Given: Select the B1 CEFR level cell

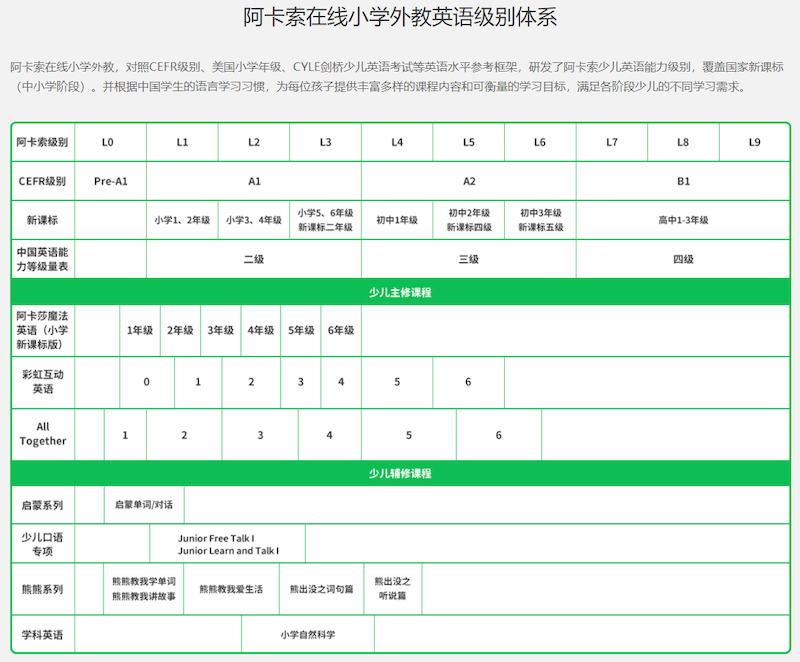Looking at the screenshot, I should coord(684,181).
